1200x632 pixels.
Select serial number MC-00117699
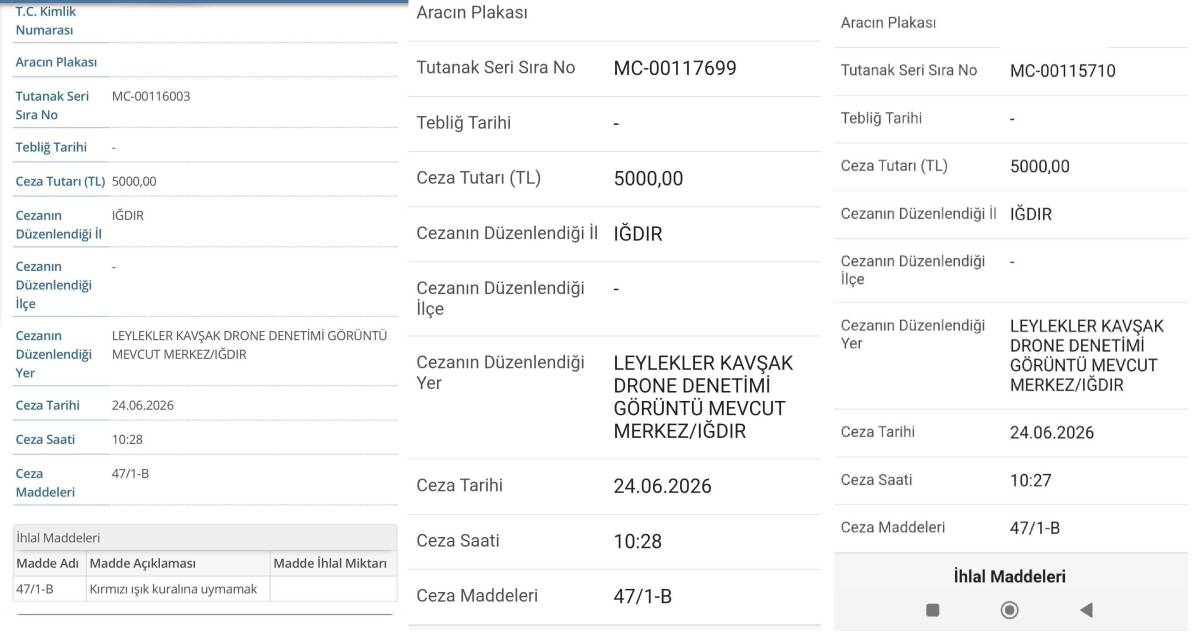click(675, 68)
